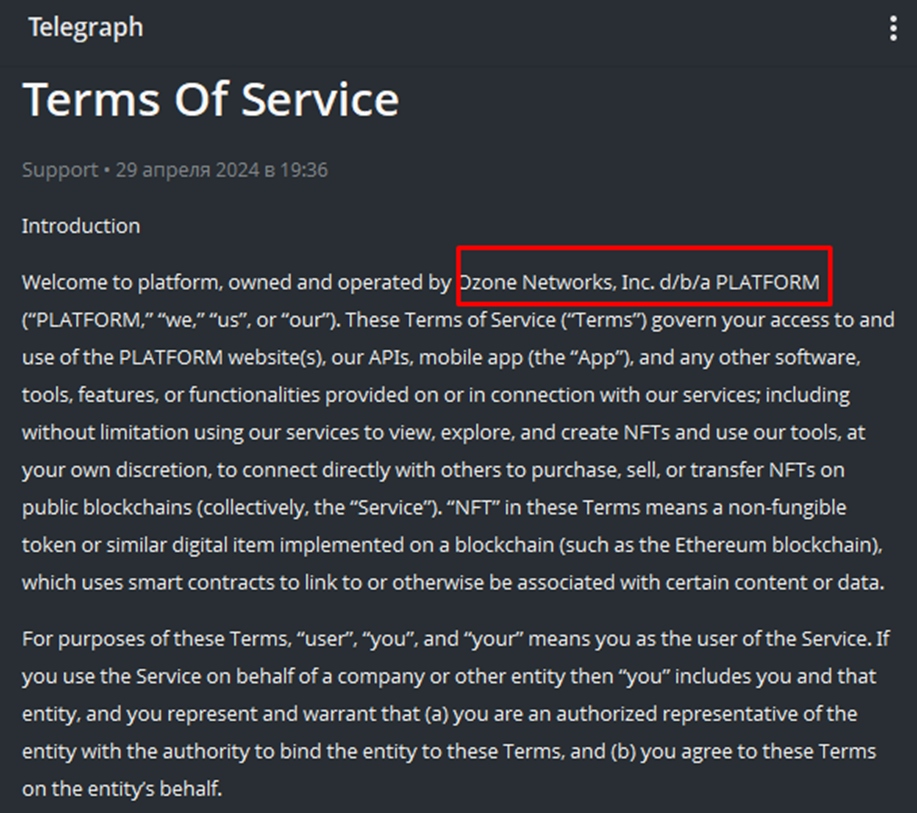Click the text public blockchains
The height and width of the screenshot is (813, 917).
click(x=106, y=508)
